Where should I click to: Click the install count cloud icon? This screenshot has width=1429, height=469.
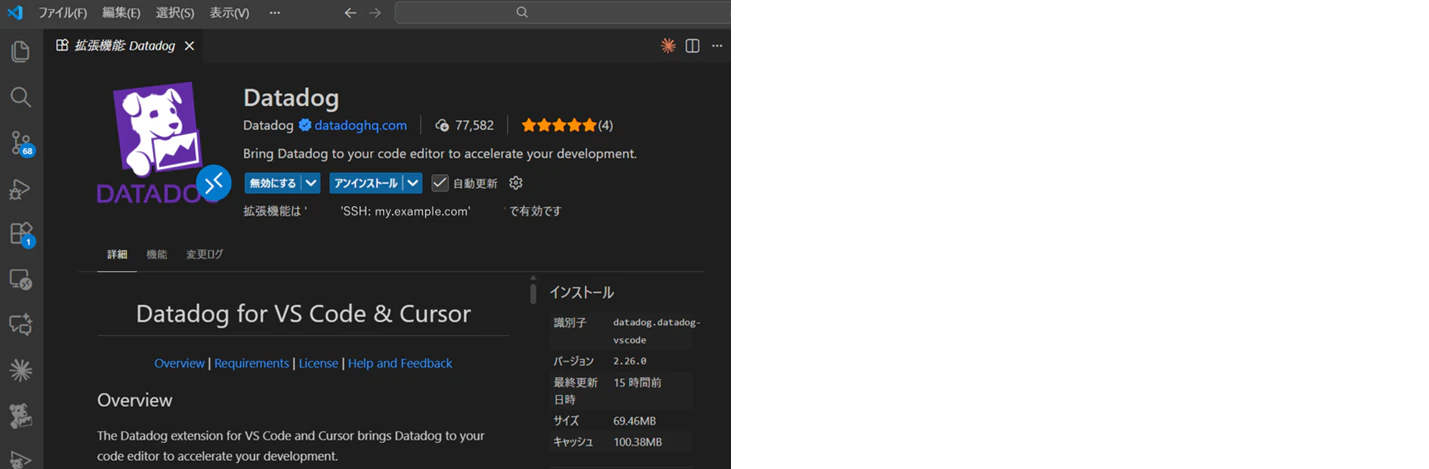pos(442,125)
